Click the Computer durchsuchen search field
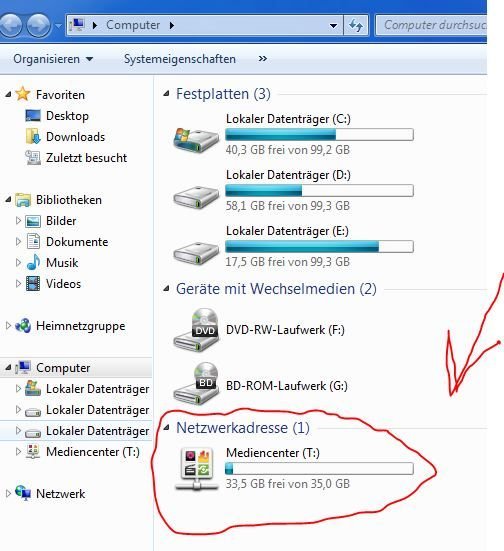 click(x=431, y=25)
